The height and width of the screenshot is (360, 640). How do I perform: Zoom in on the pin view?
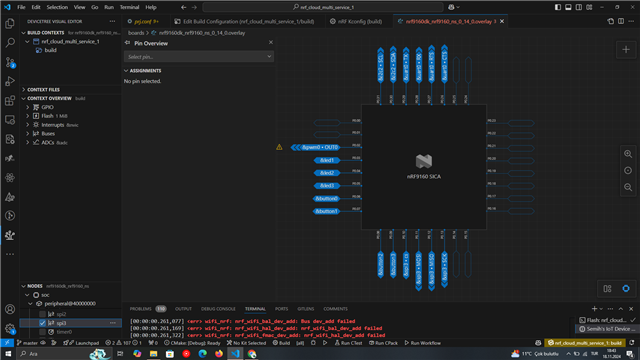click(x=628, y=154)
